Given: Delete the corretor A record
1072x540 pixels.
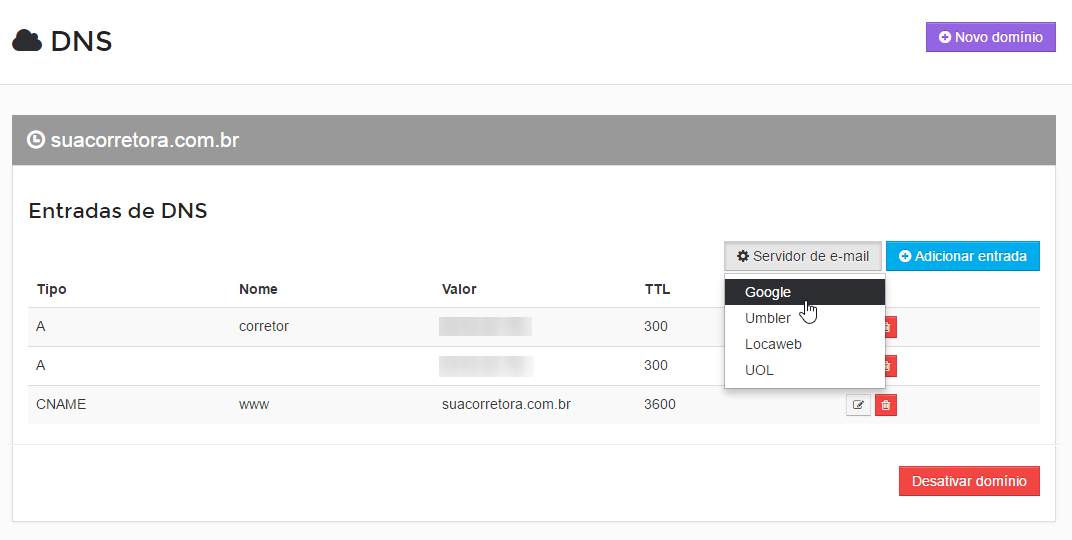Looking at the screenshot, I should tap(890, 327).
